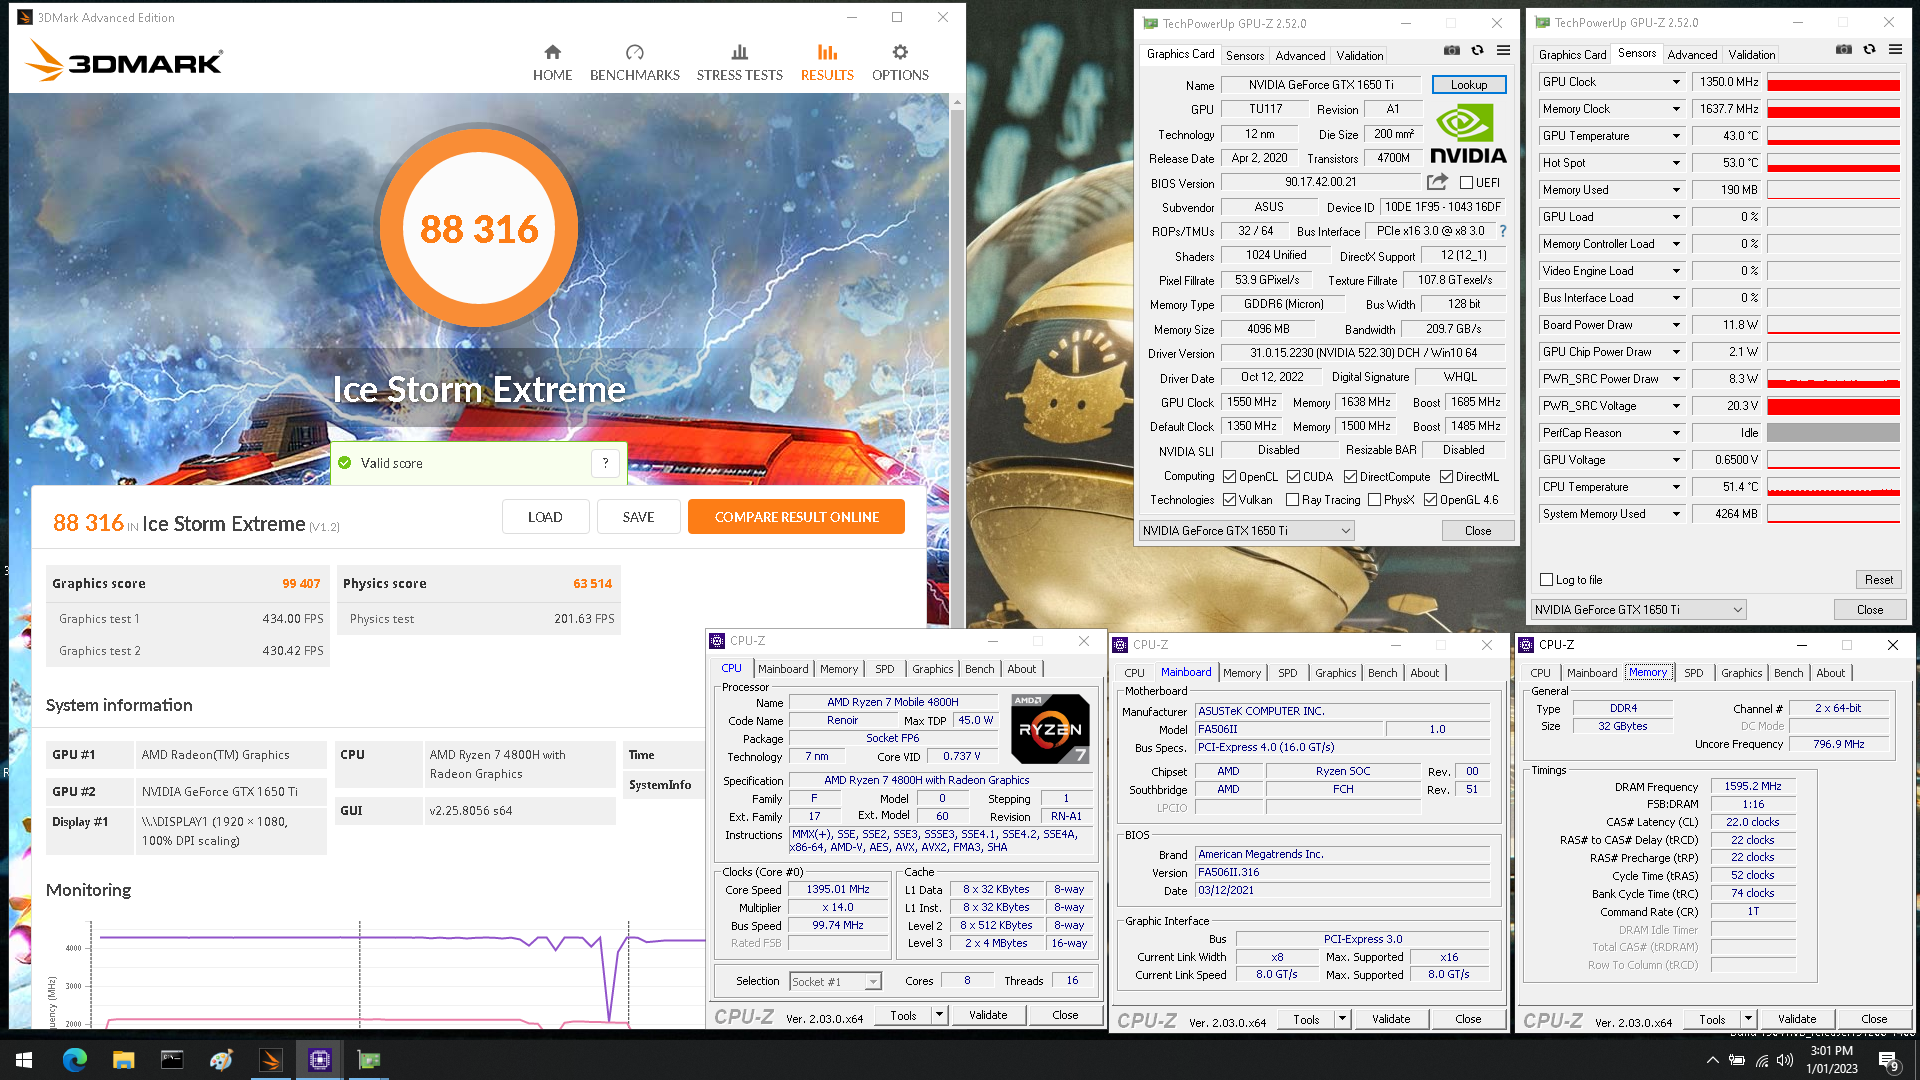Toggle DirectML checkbox in GPU-Z
The width and height of the screenshot is (1920, 1080).
[x=1446, y=477]
